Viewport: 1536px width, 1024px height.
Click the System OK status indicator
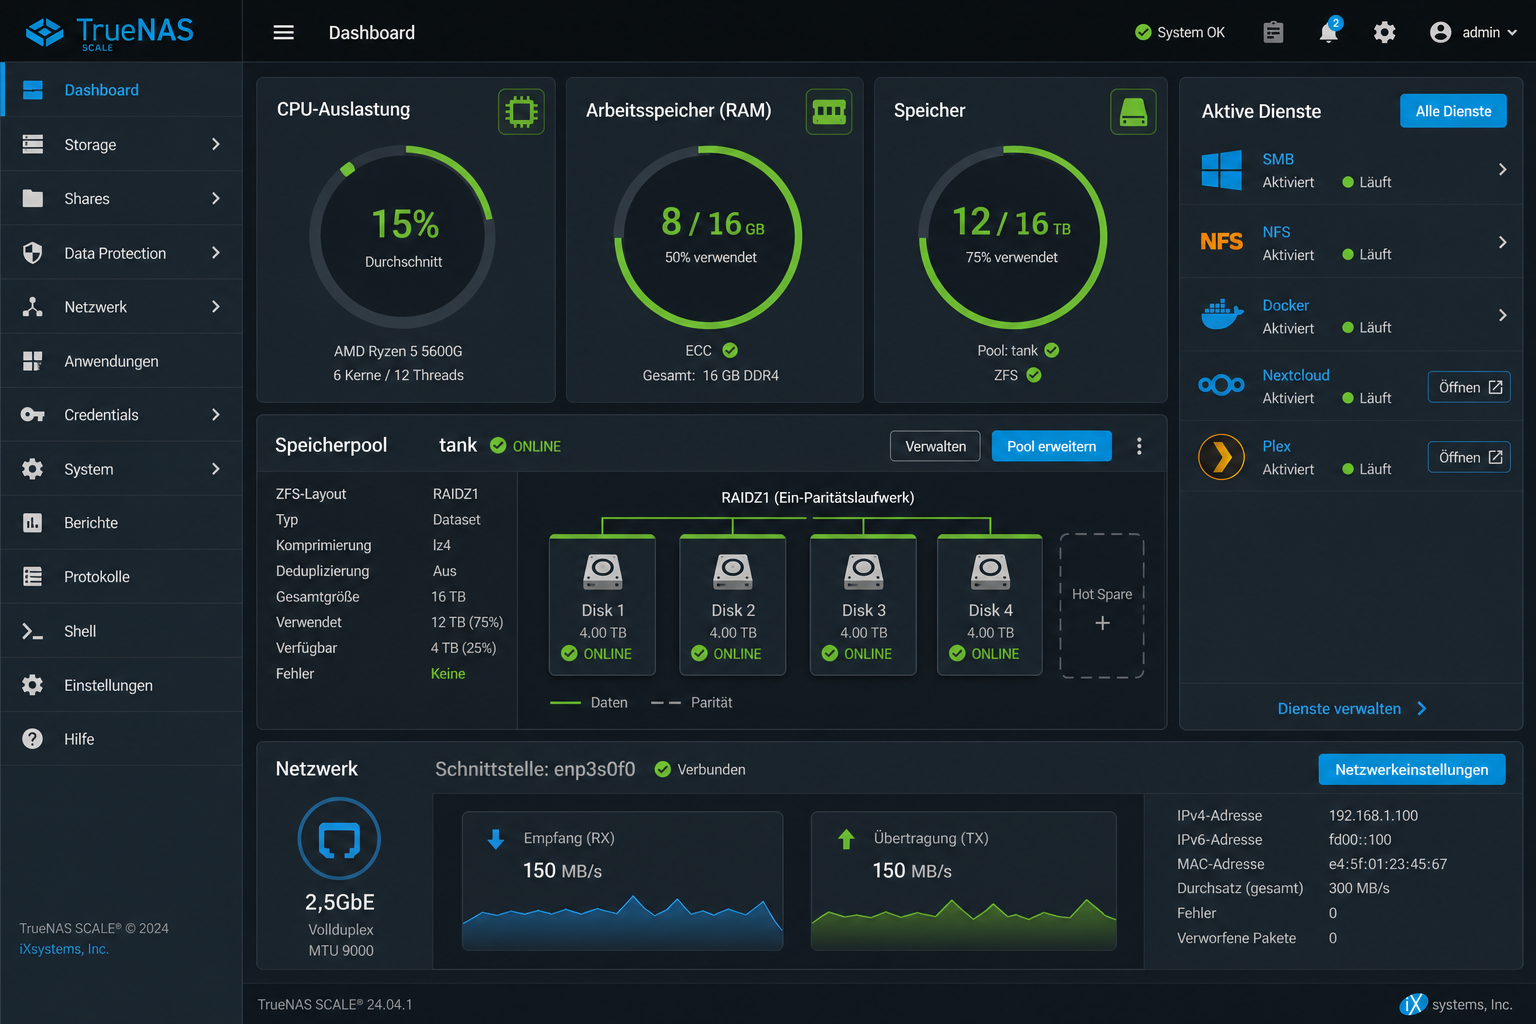(x=1180, y=33)
